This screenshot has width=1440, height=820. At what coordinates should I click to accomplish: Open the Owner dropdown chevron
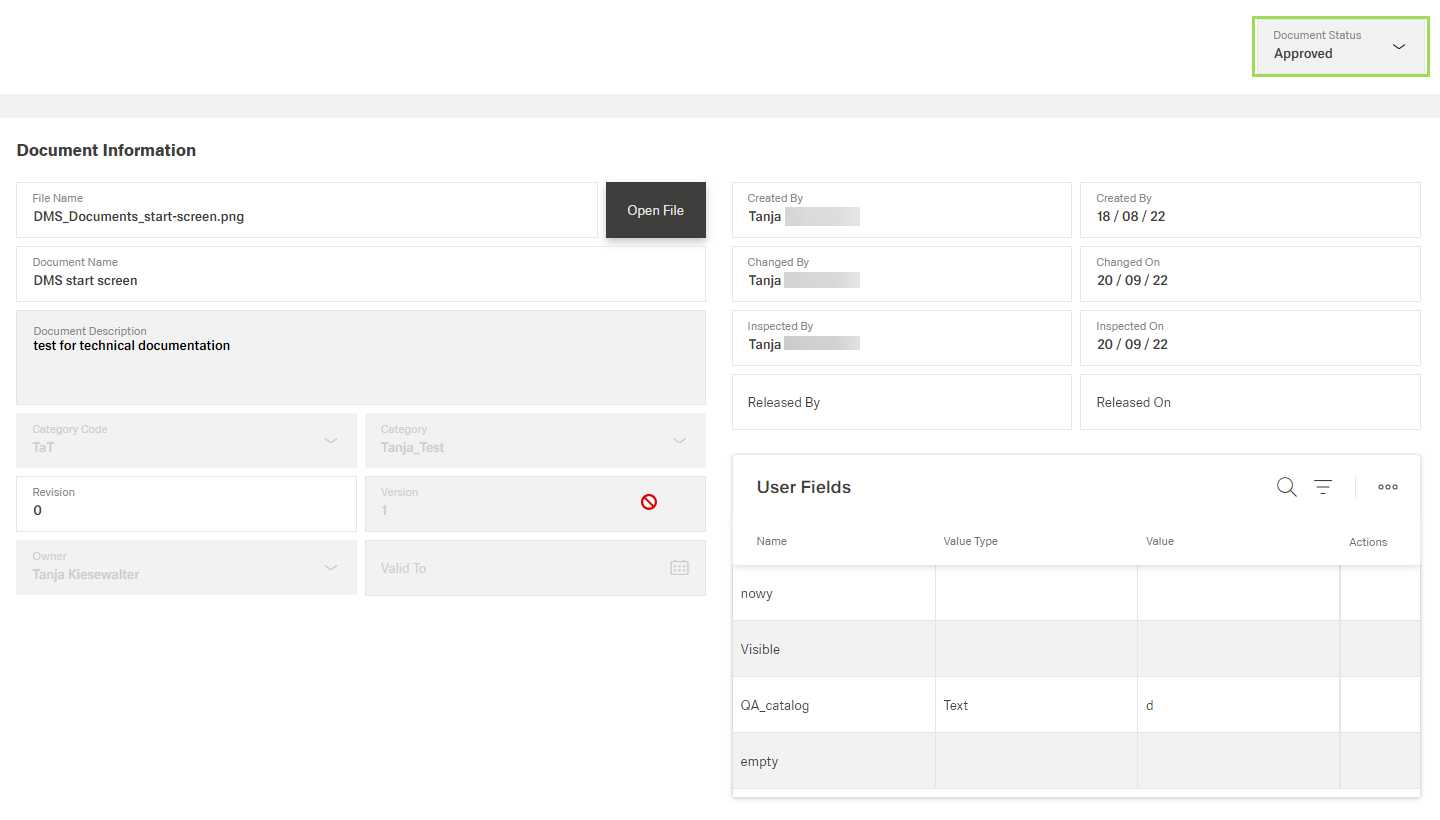(330, 568)
